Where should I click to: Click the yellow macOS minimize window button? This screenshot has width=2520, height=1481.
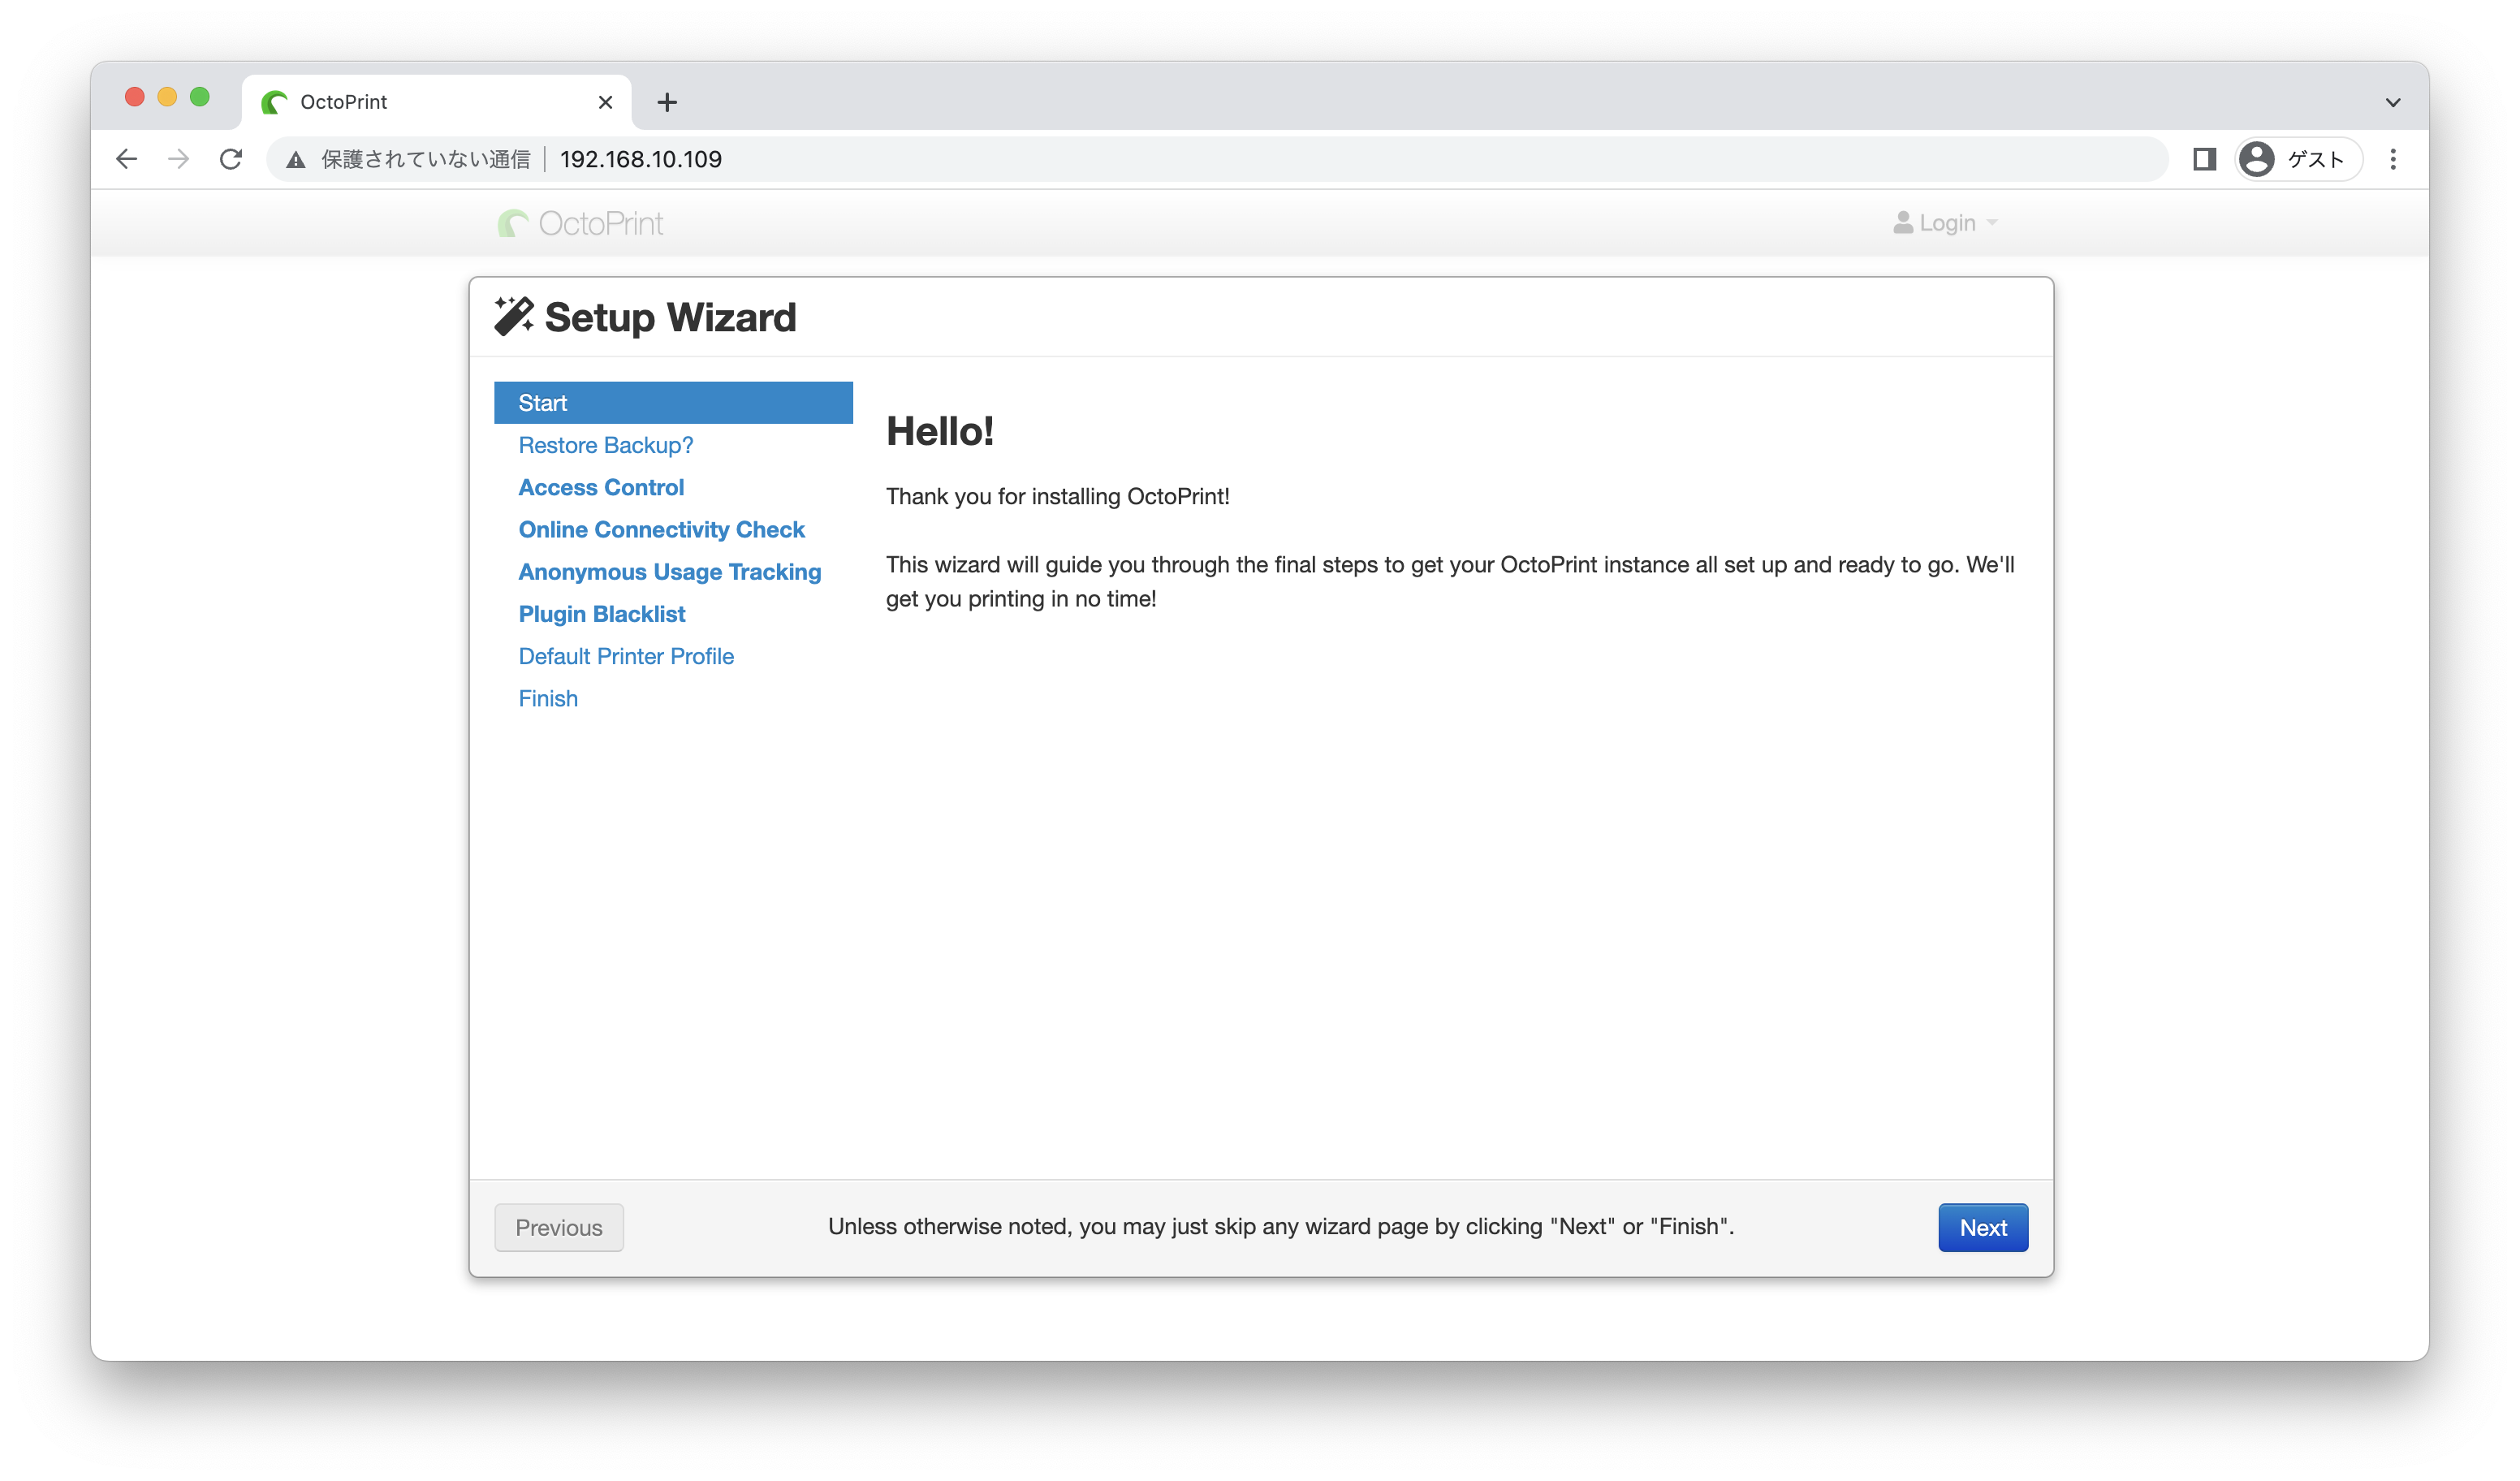pos(167,96)
